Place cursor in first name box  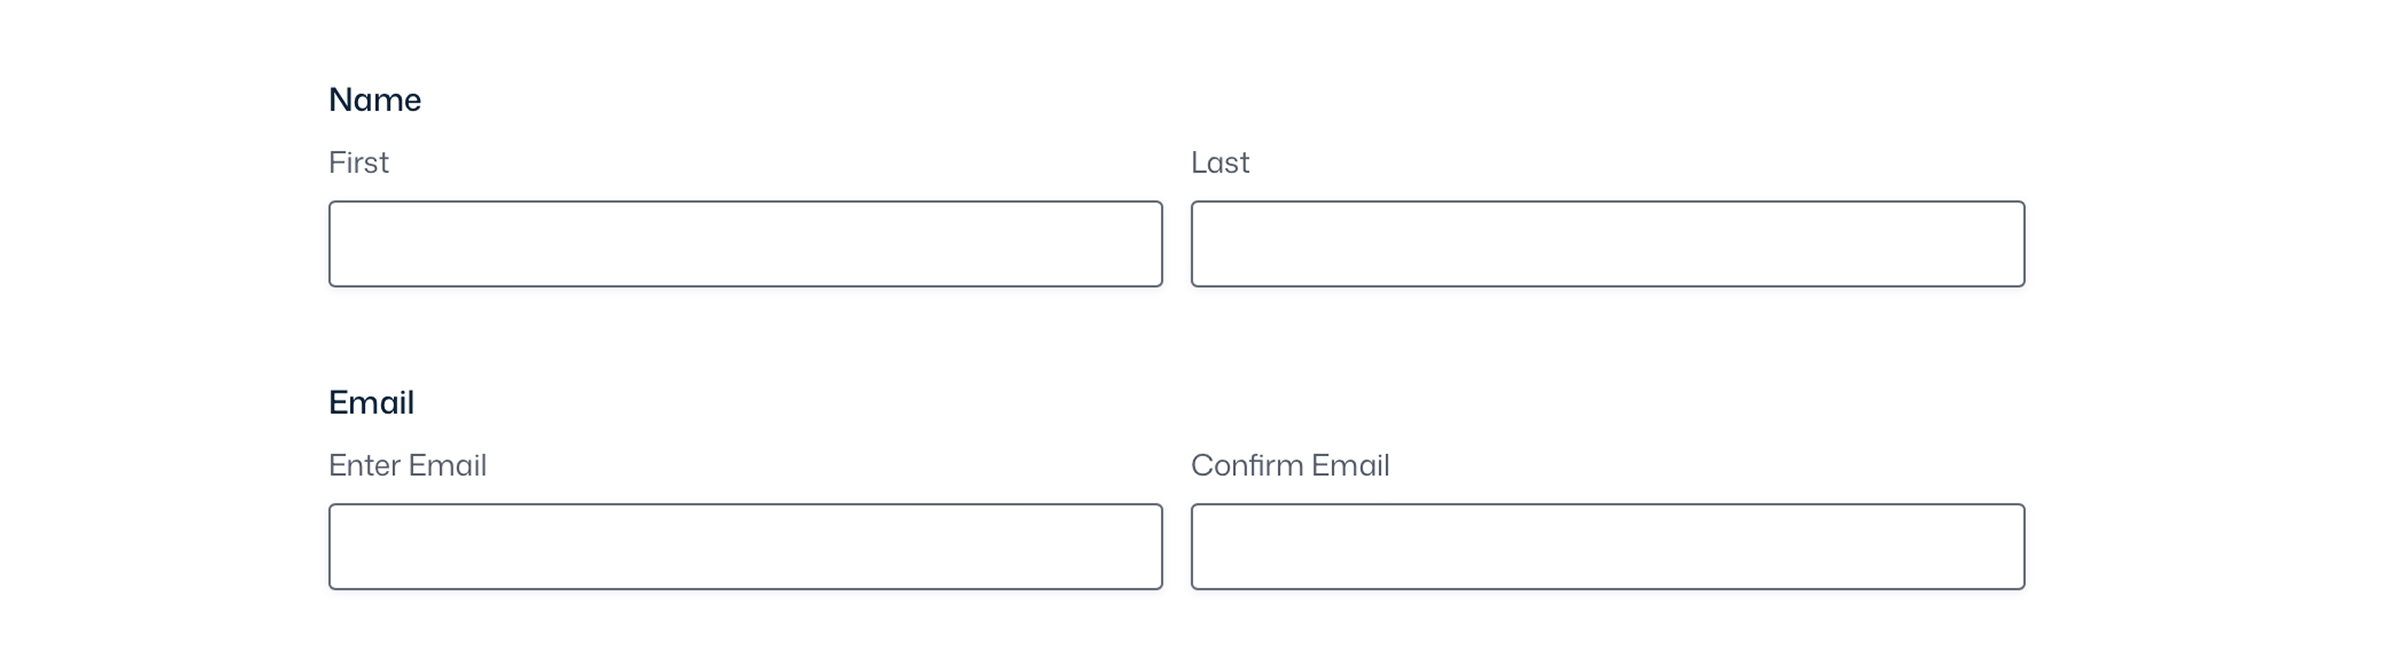tap(745, 244)
